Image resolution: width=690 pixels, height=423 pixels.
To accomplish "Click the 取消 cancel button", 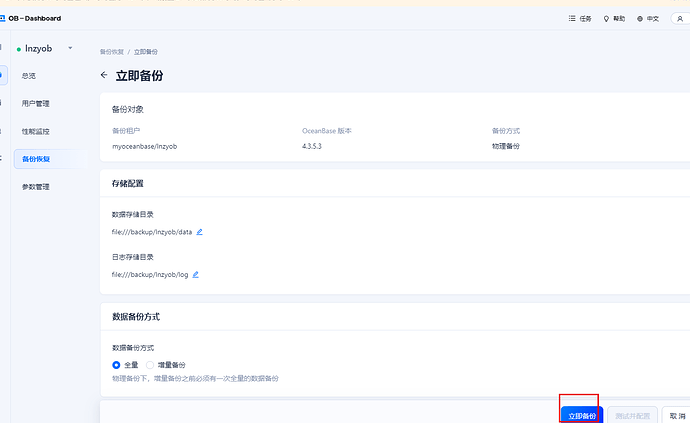I will tap(677, 415).
